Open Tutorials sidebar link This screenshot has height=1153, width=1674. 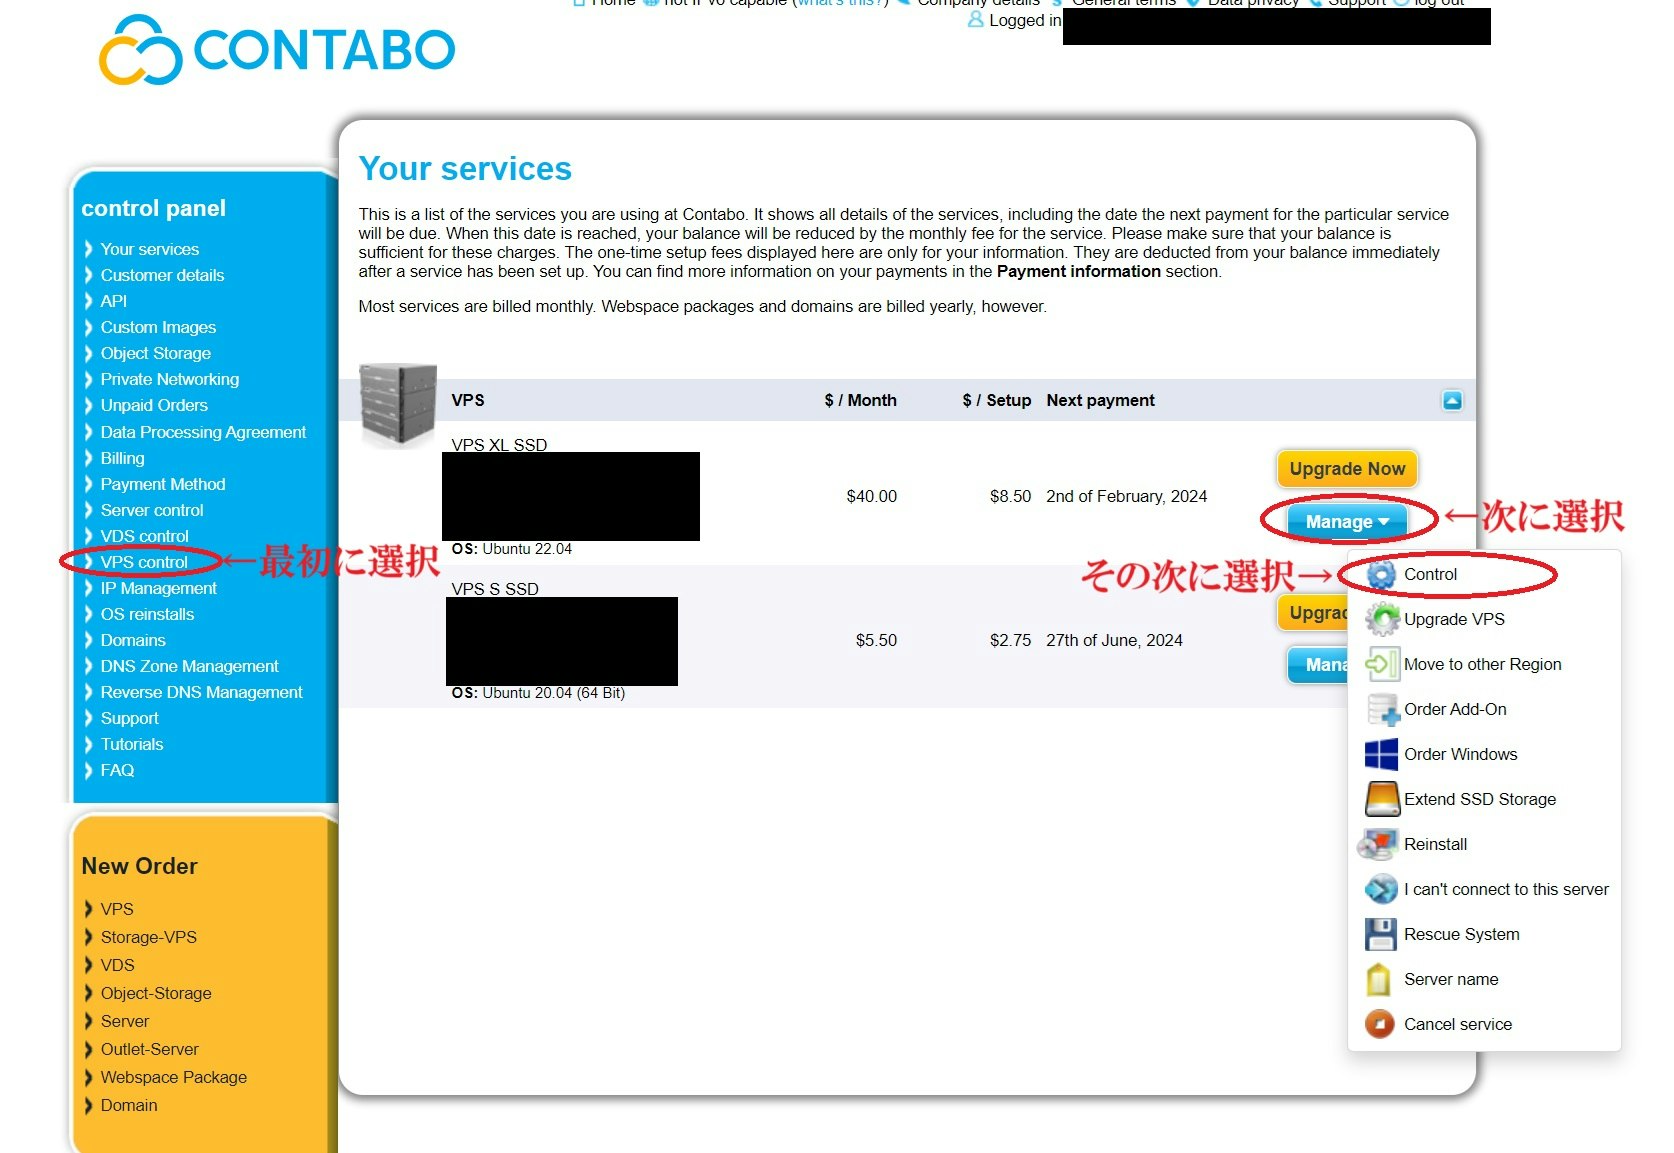pos(131,744)
